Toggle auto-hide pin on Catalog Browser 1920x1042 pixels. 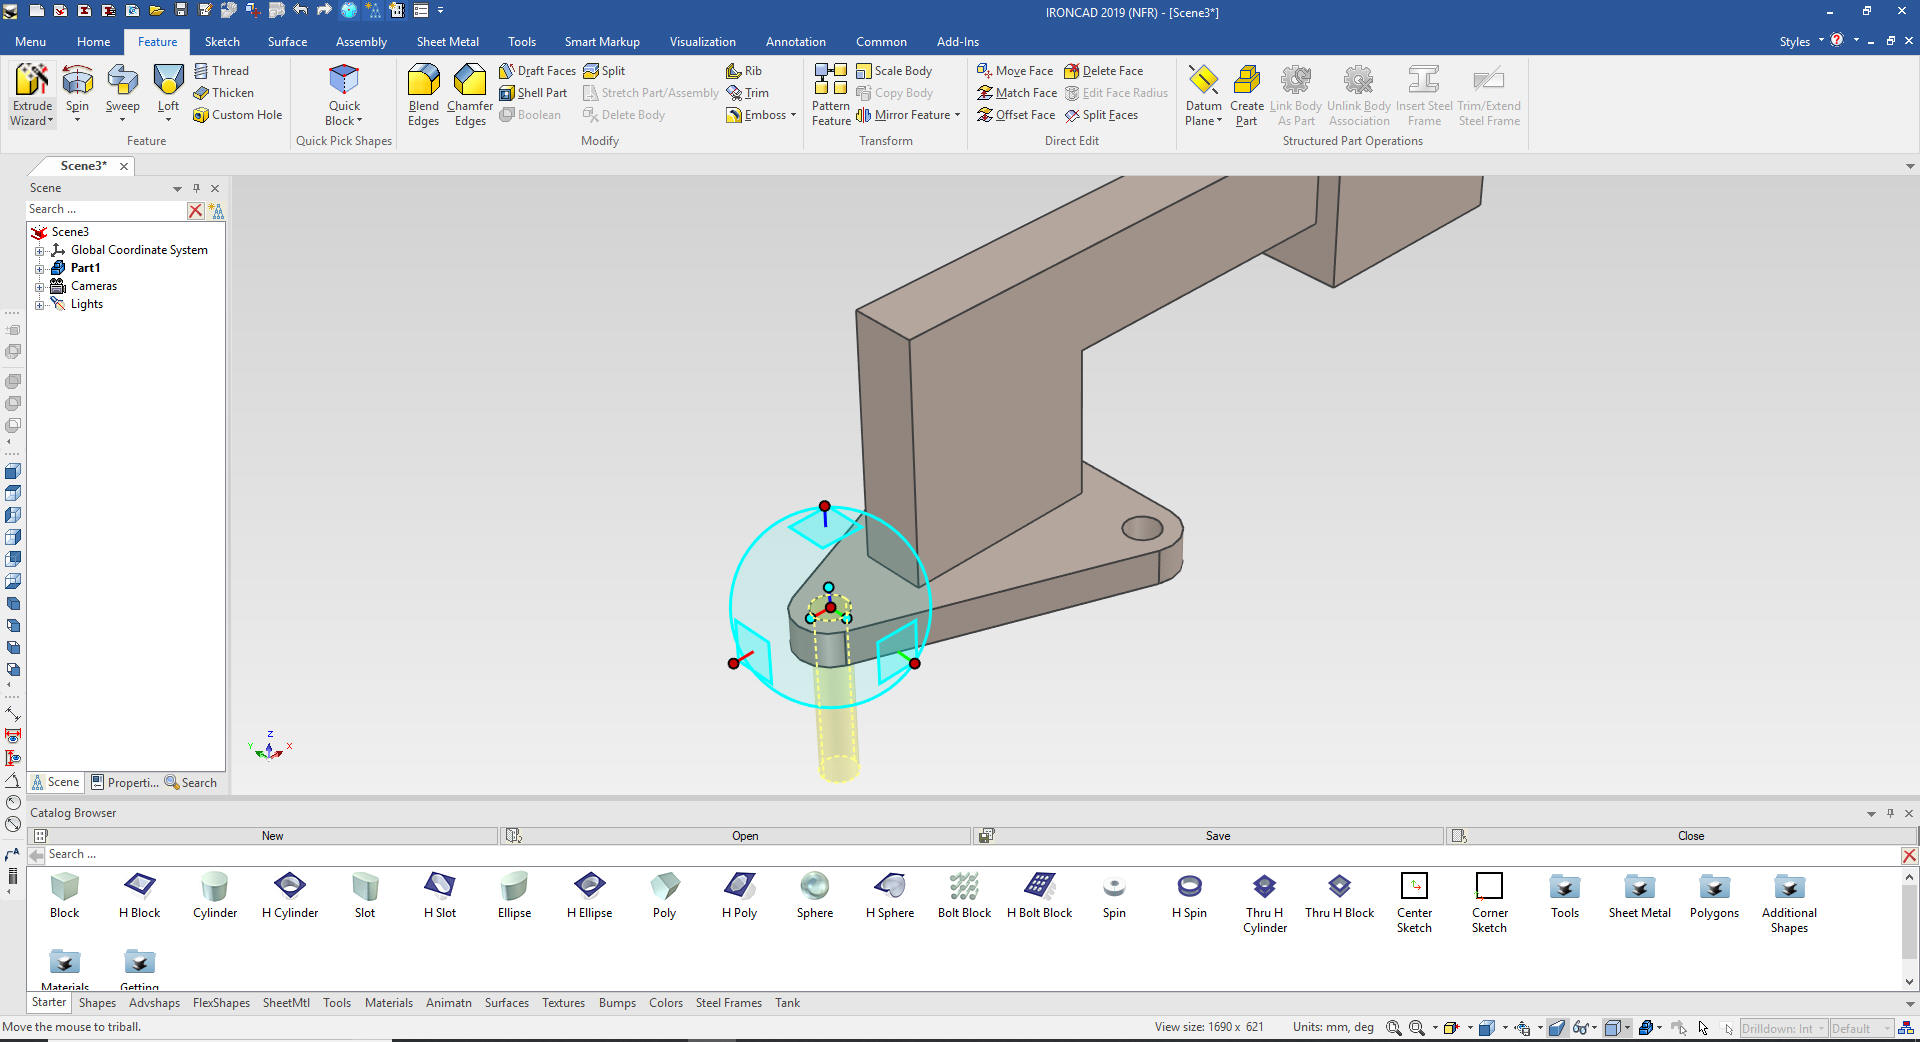[x=1890, y=813]
